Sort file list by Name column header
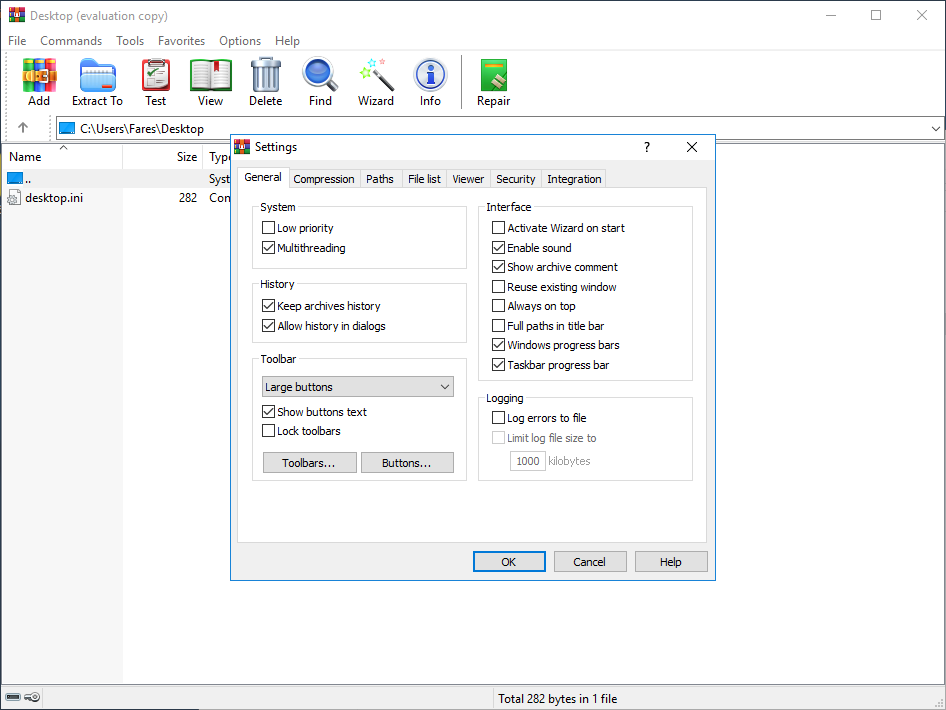946x710 pixels. pyautogui.click(x=62, y=157)
